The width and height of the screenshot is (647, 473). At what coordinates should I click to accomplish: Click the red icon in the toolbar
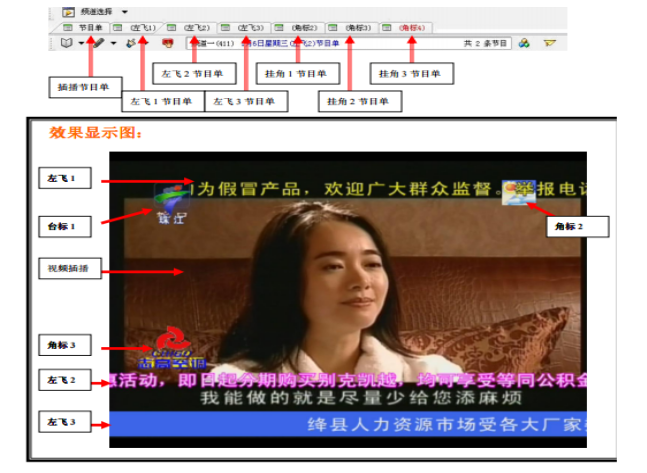pyautogui.click(x=168, y=43)
